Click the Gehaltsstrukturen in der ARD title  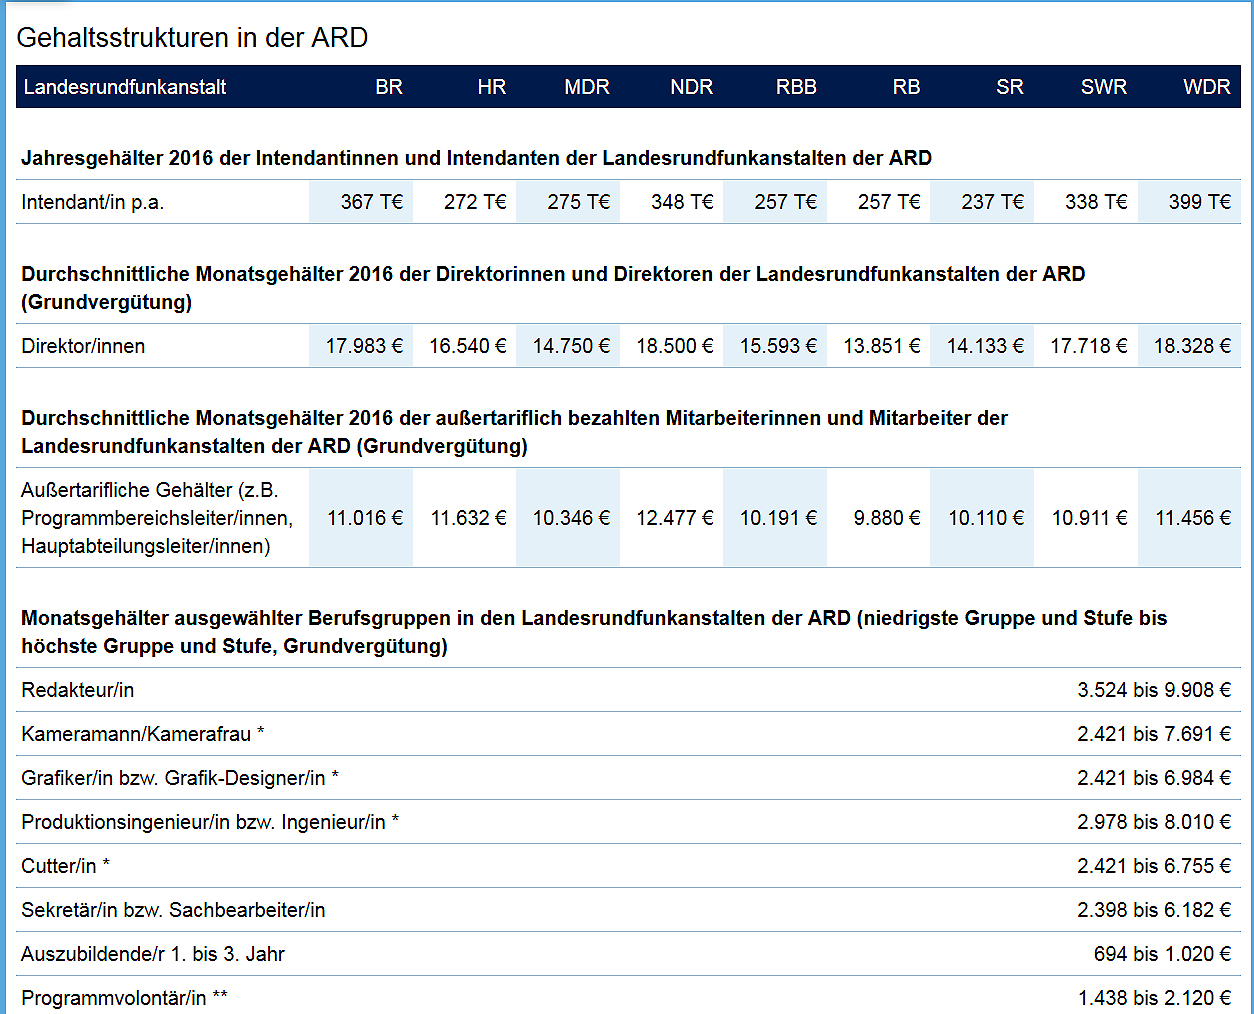192,38
